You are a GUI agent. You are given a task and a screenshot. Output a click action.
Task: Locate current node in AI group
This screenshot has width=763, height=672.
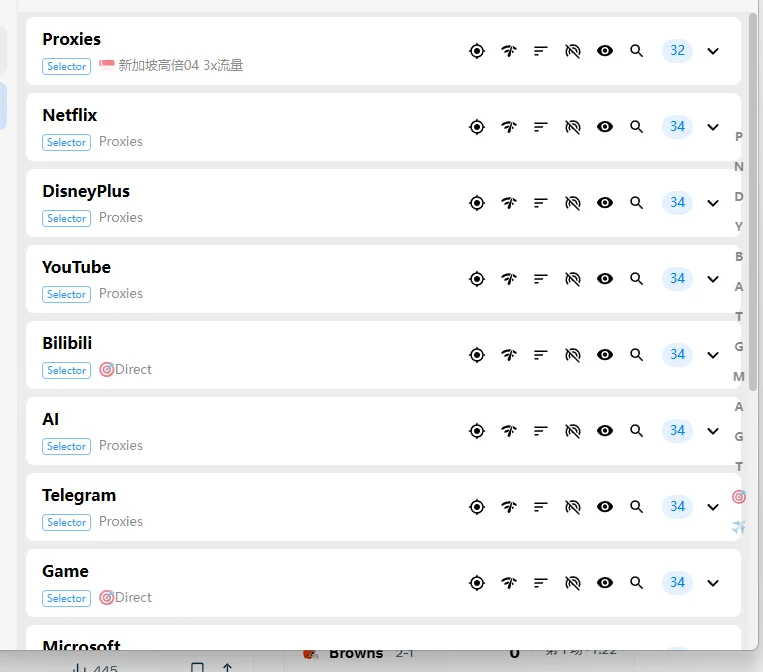pos(477,431)
